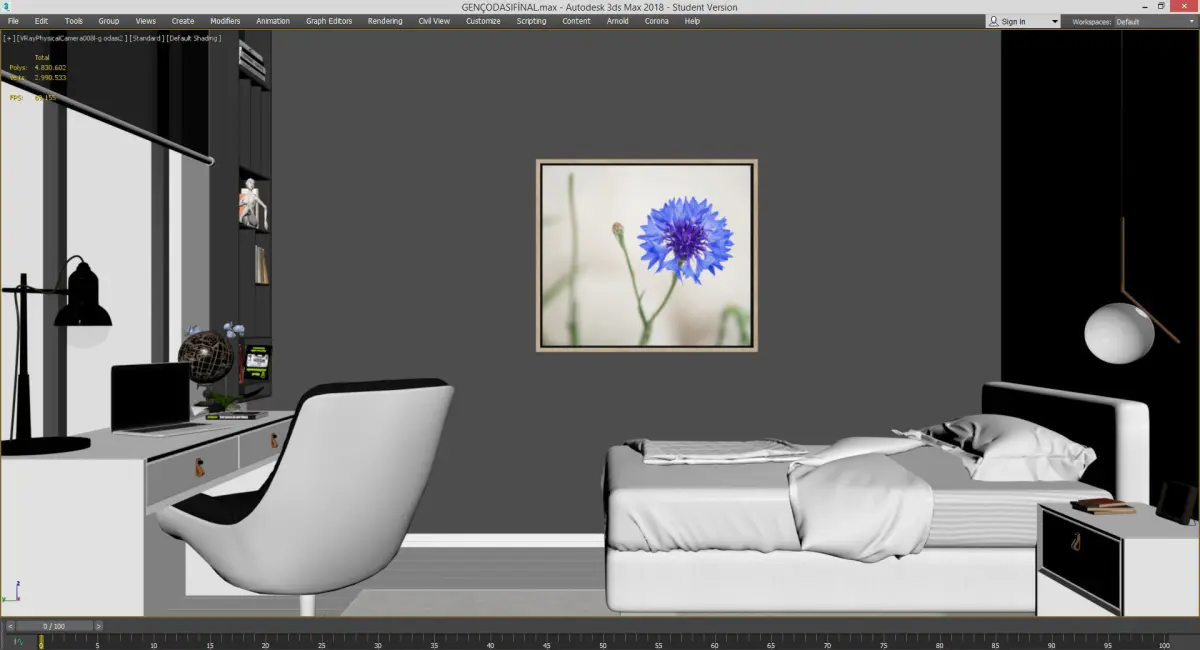Open the Civil View menu

434,21
